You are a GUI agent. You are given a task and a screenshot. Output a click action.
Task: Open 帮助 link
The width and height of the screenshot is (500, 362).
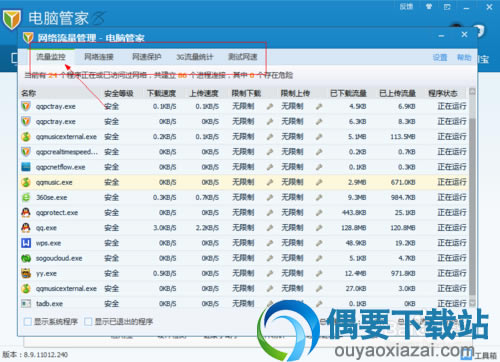(464, 58)
